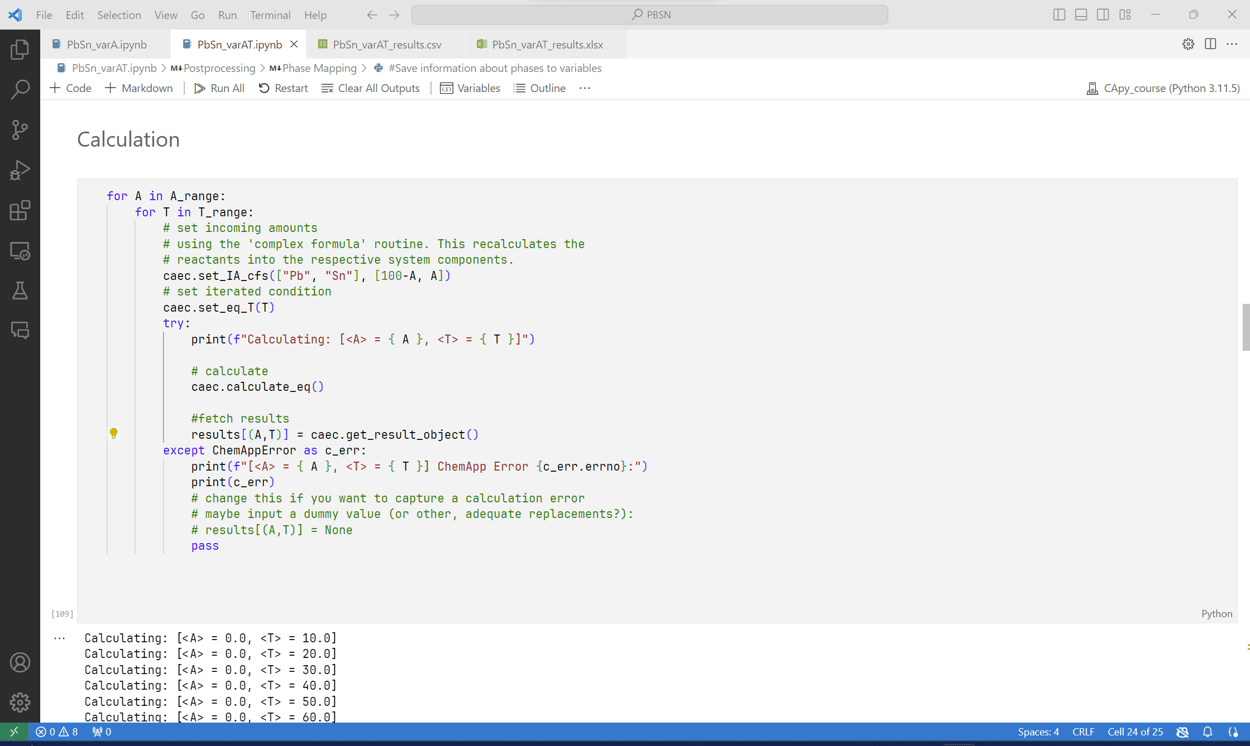Expand cell output ellipsis menu
1250x746 pixels.
(60, 638)
